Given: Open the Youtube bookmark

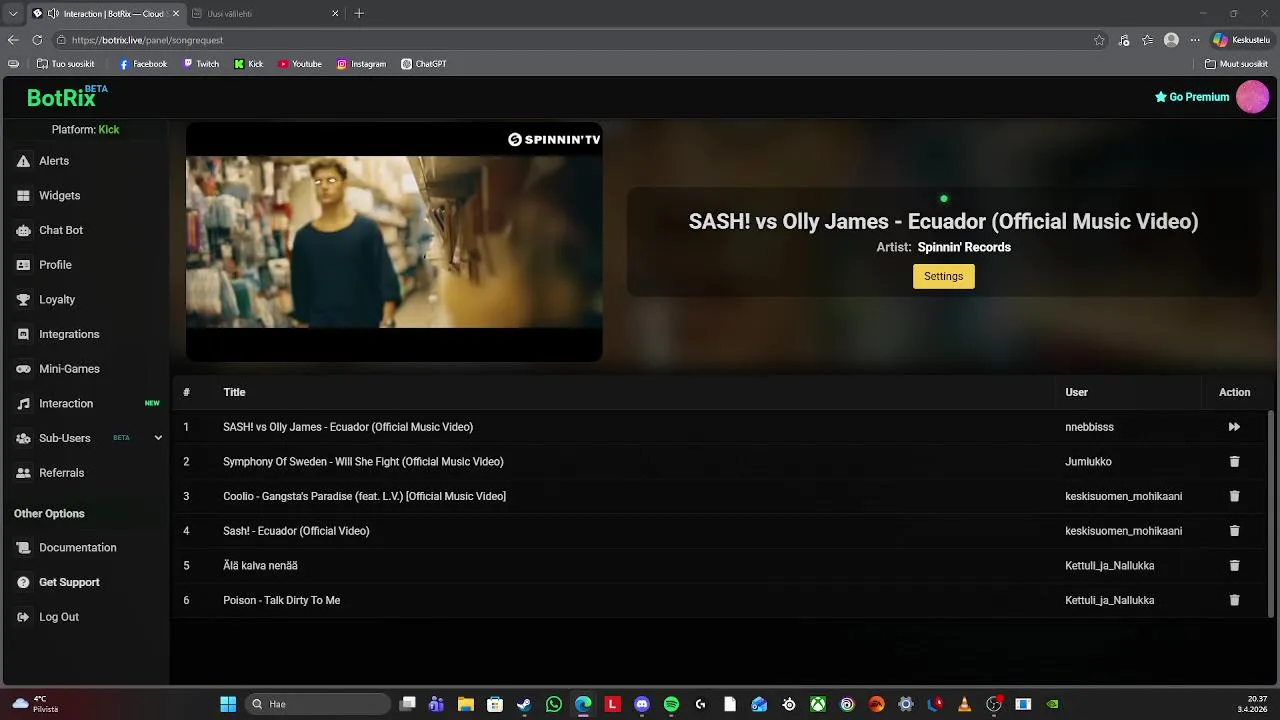Looking at the screenshot, I should coord(300,64).
